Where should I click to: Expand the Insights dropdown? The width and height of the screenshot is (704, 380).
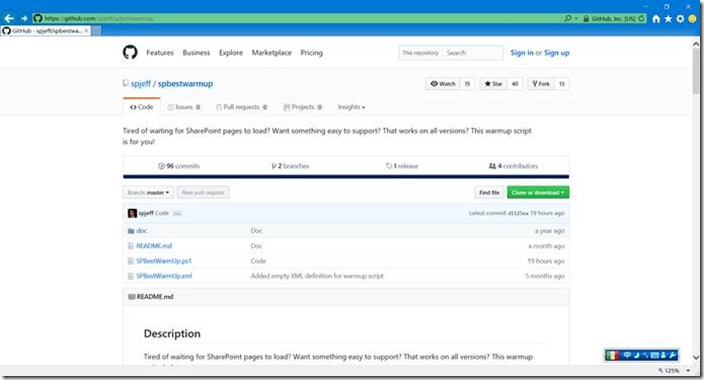351,107
